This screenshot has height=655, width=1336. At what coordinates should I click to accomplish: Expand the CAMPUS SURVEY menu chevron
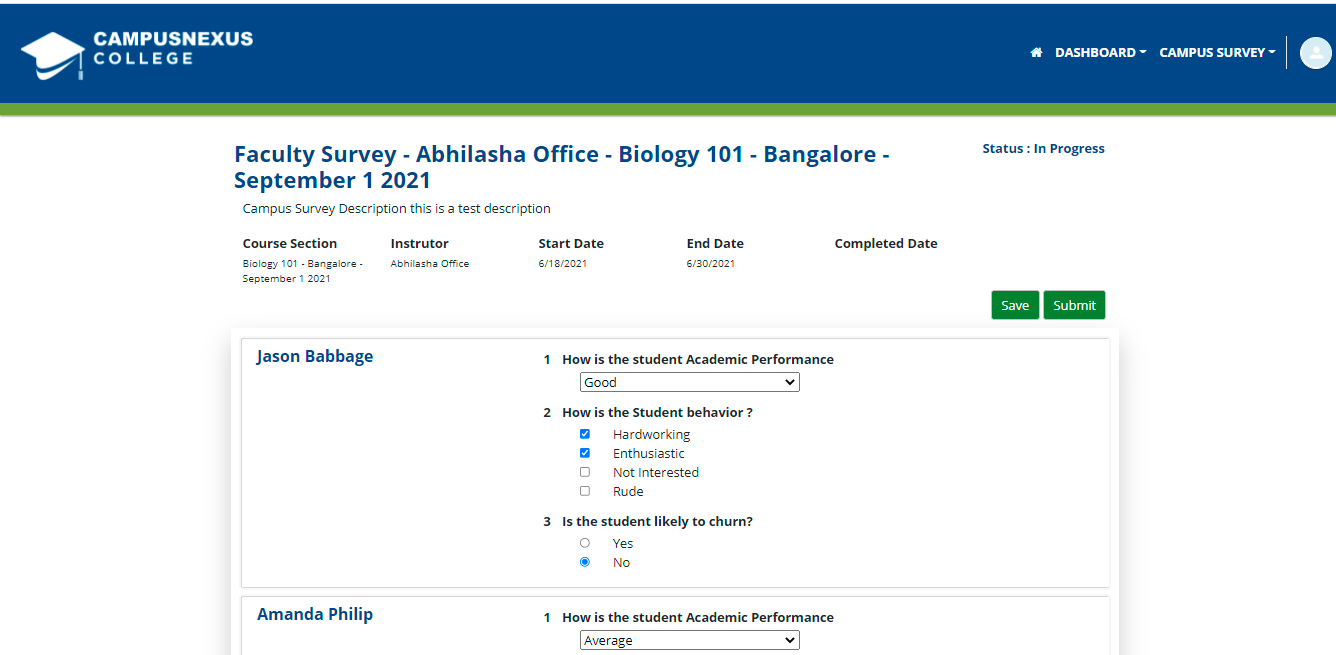click(1270, 52)
